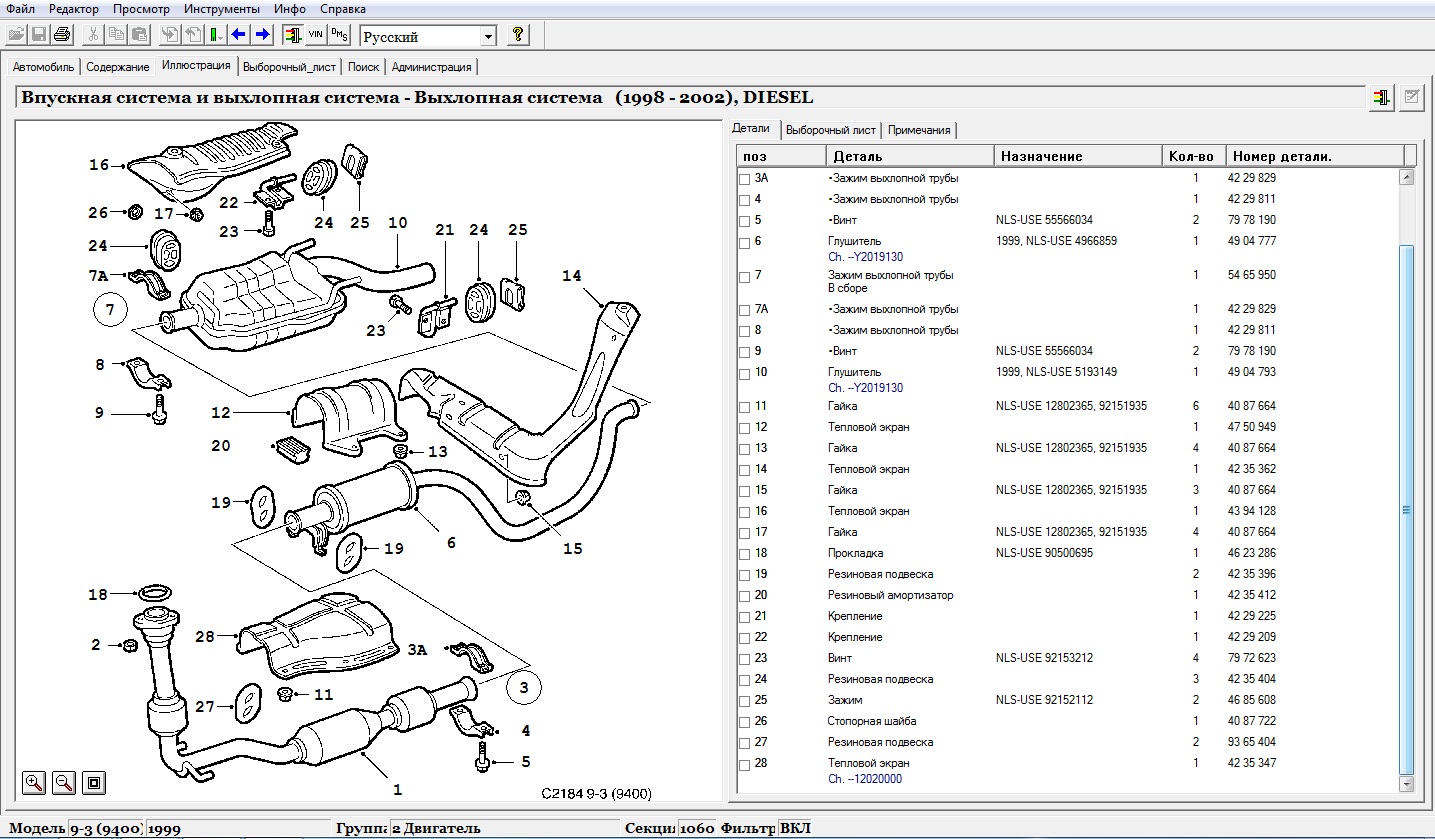This screenshot has height=839, width=1435.
Task: Open the Русский language dropdown
Action: (x=488, y=37)
